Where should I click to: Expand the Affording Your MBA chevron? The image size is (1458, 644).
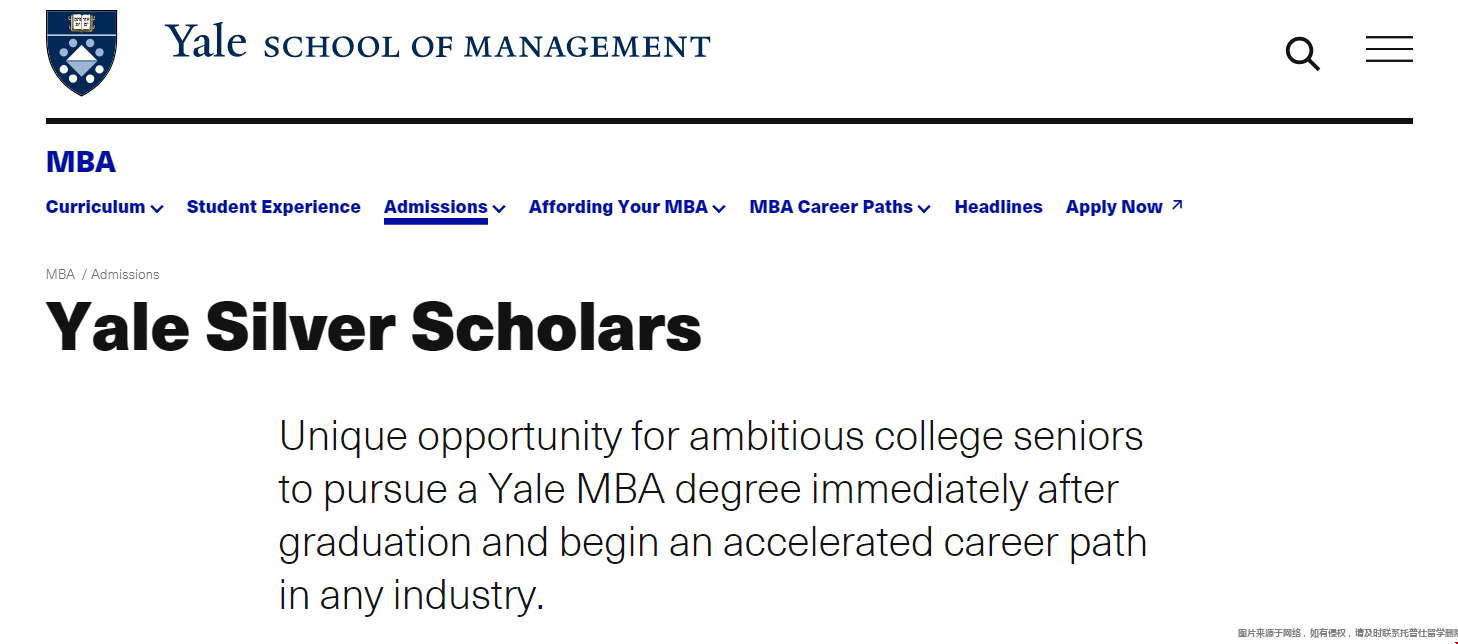tap(719, 208)
